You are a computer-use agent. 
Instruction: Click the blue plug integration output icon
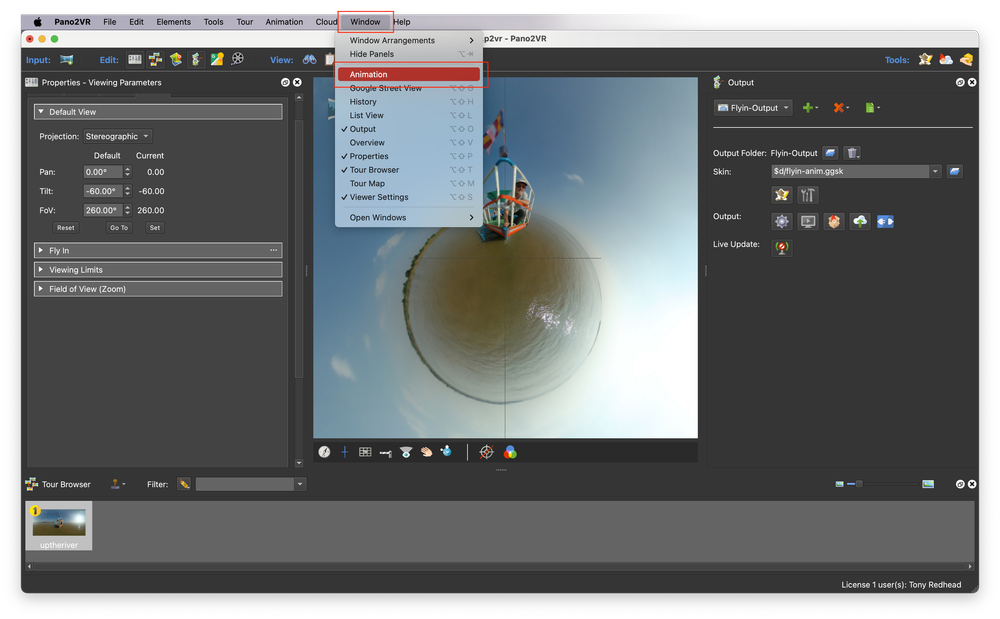click(885, 221)
